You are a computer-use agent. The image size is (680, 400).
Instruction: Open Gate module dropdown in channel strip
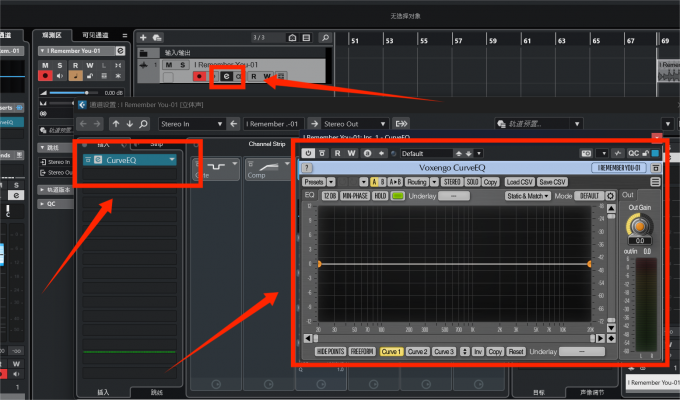[x=235, y=164]
